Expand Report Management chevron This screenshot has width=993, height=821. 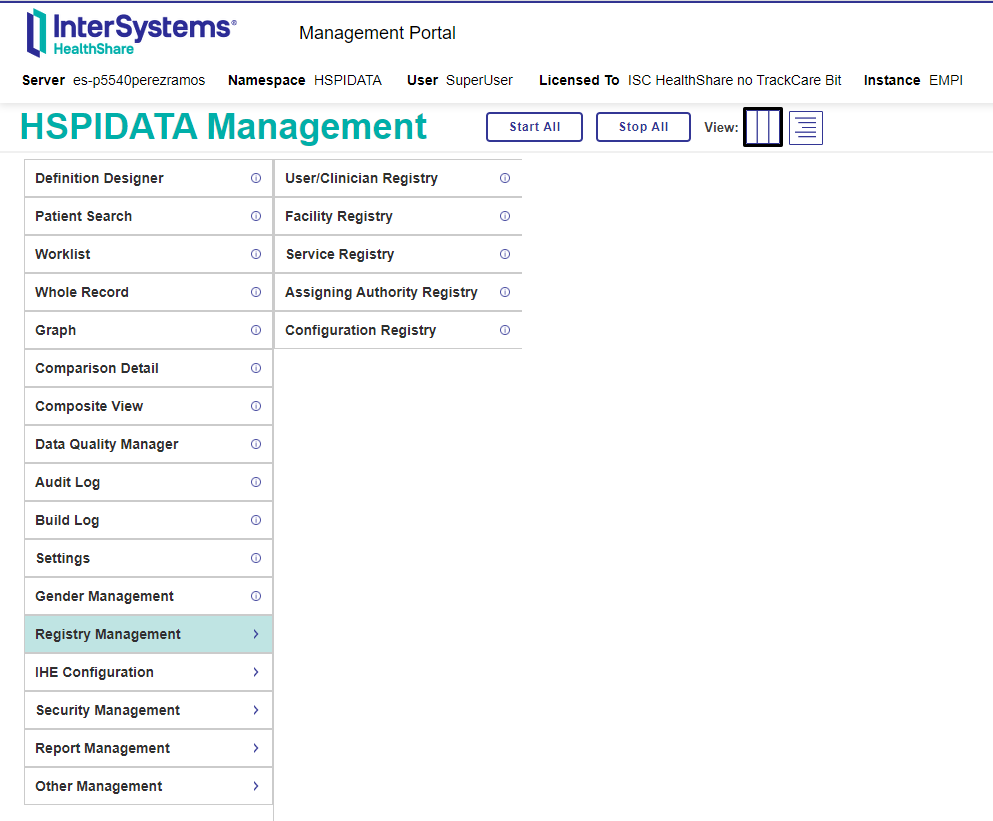[256, 748]
